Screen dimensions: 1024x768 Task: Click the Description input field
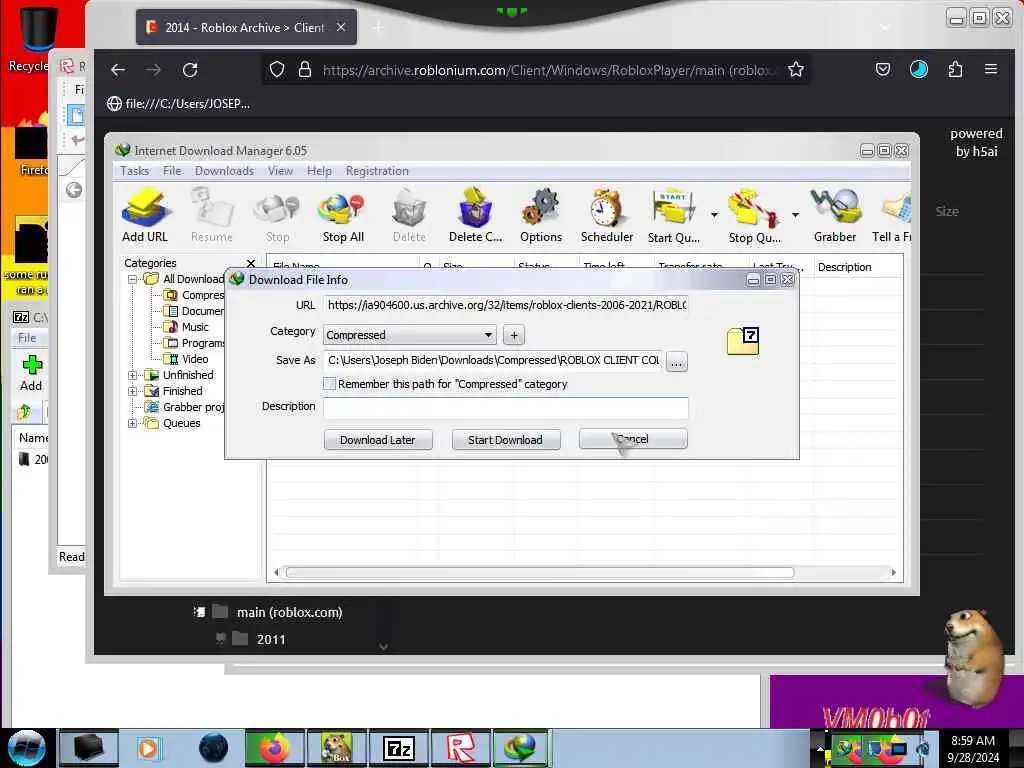505,408
